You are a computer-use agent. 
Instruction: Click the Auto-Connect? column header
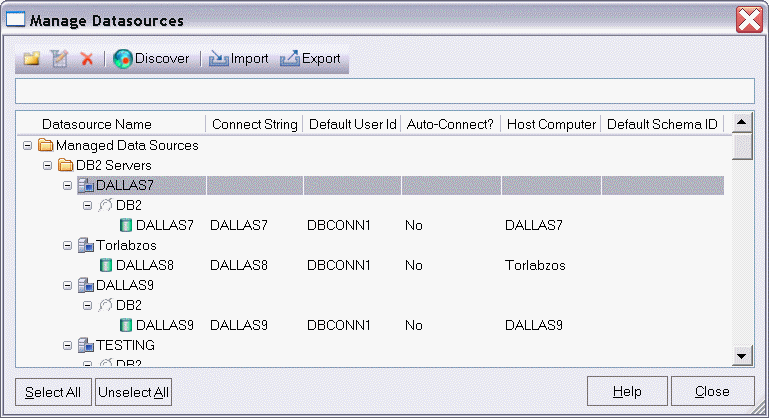pos(450,124)
